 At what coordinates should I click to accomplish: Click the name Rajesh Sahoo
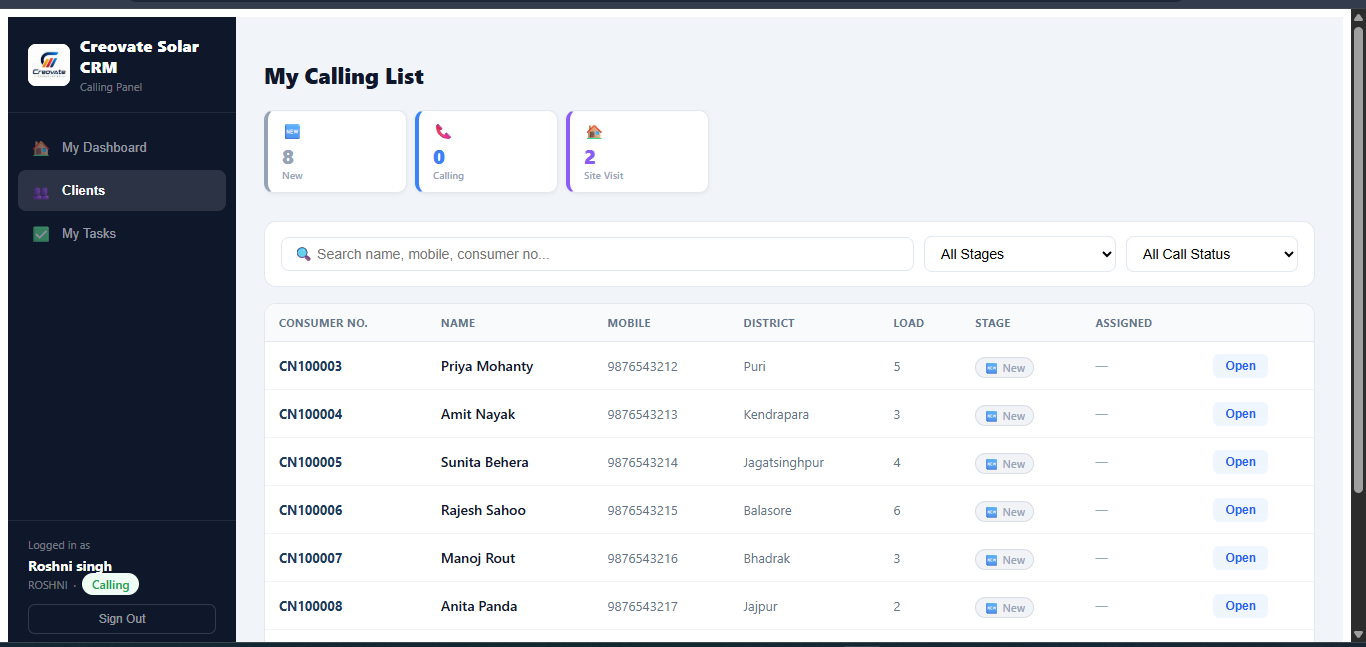[x=483, y=510]
